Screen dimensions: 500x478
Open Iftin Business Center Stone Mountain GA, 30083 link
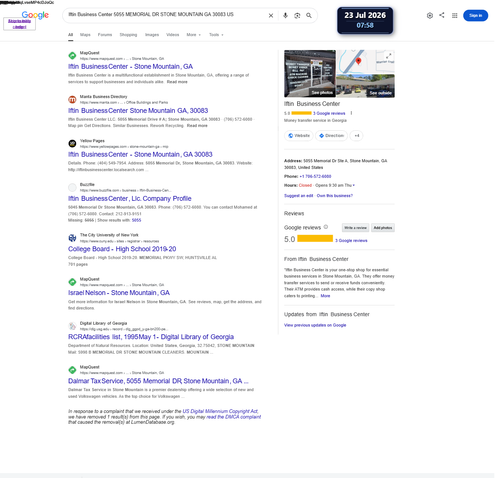coord(138,111)
